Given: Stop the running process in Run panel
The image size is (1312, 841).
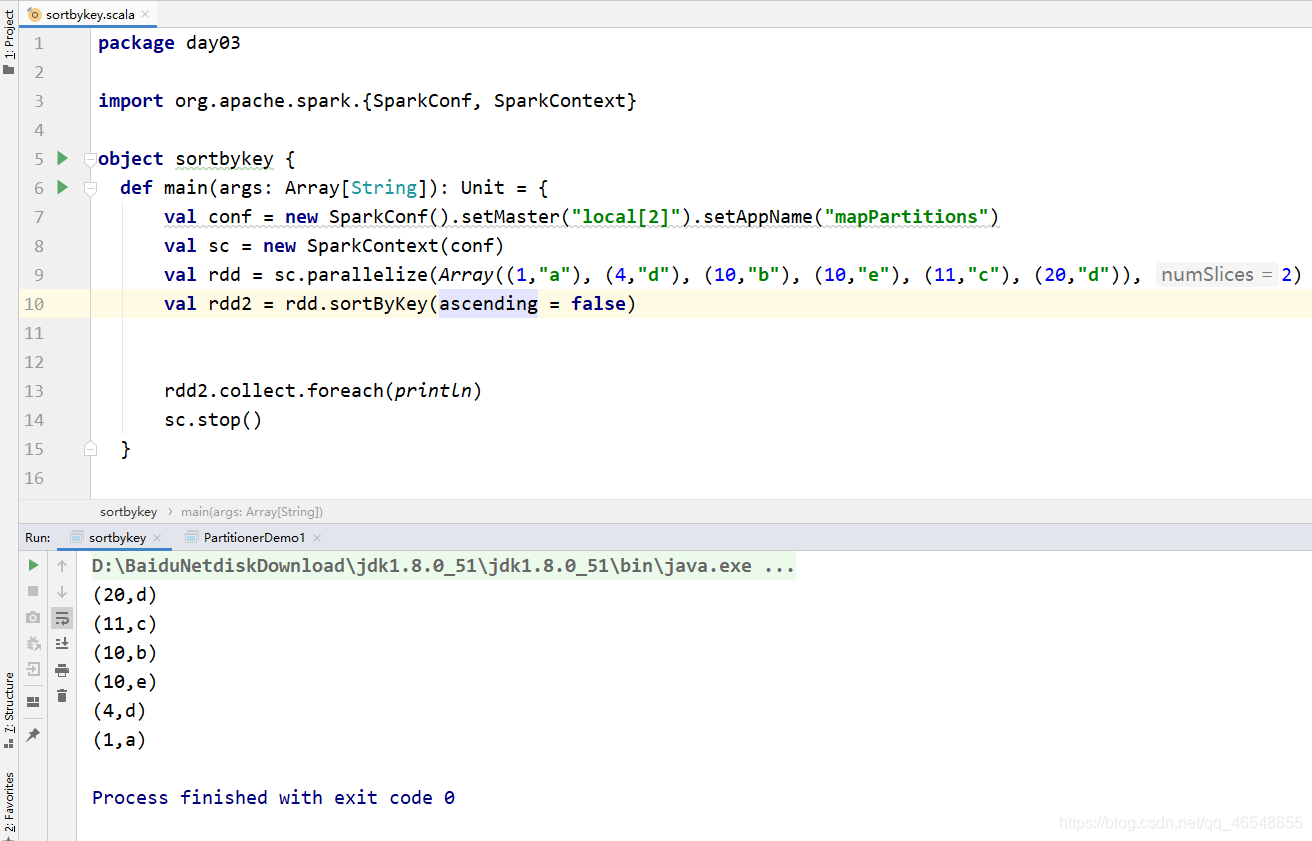Looking at the screenshot, I should [x=33, y=591].
